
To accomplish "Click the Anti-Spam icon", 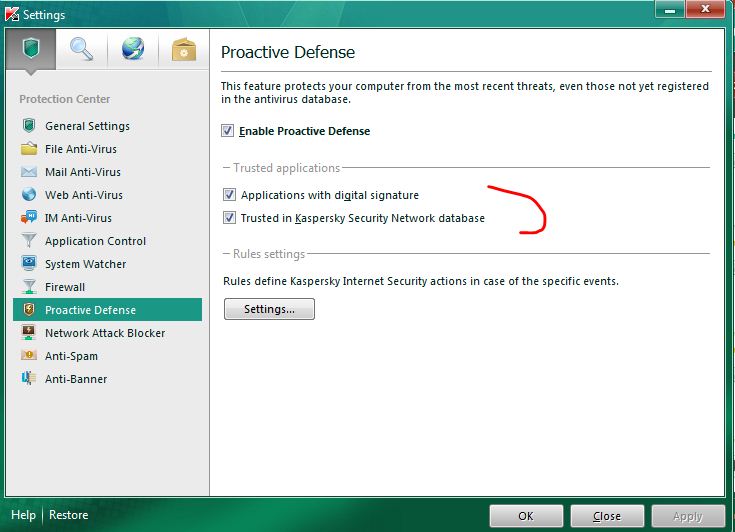I will [x=29, y=355].
